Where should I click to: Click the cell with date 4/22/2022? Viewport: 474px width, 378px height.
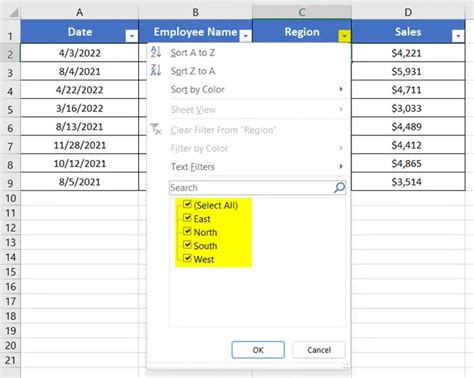[x=79, y=89]
